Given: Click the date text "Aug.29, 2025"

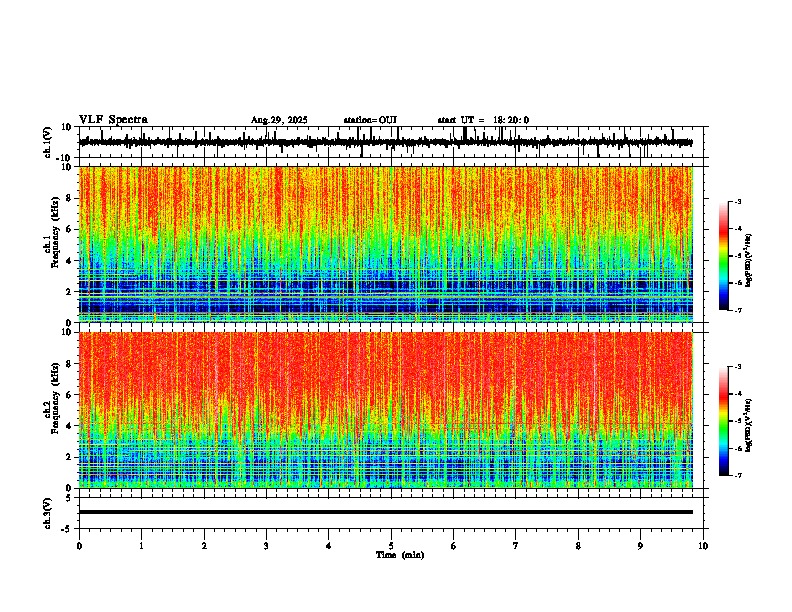Looking at the screenshot, I should coord(279,120).
